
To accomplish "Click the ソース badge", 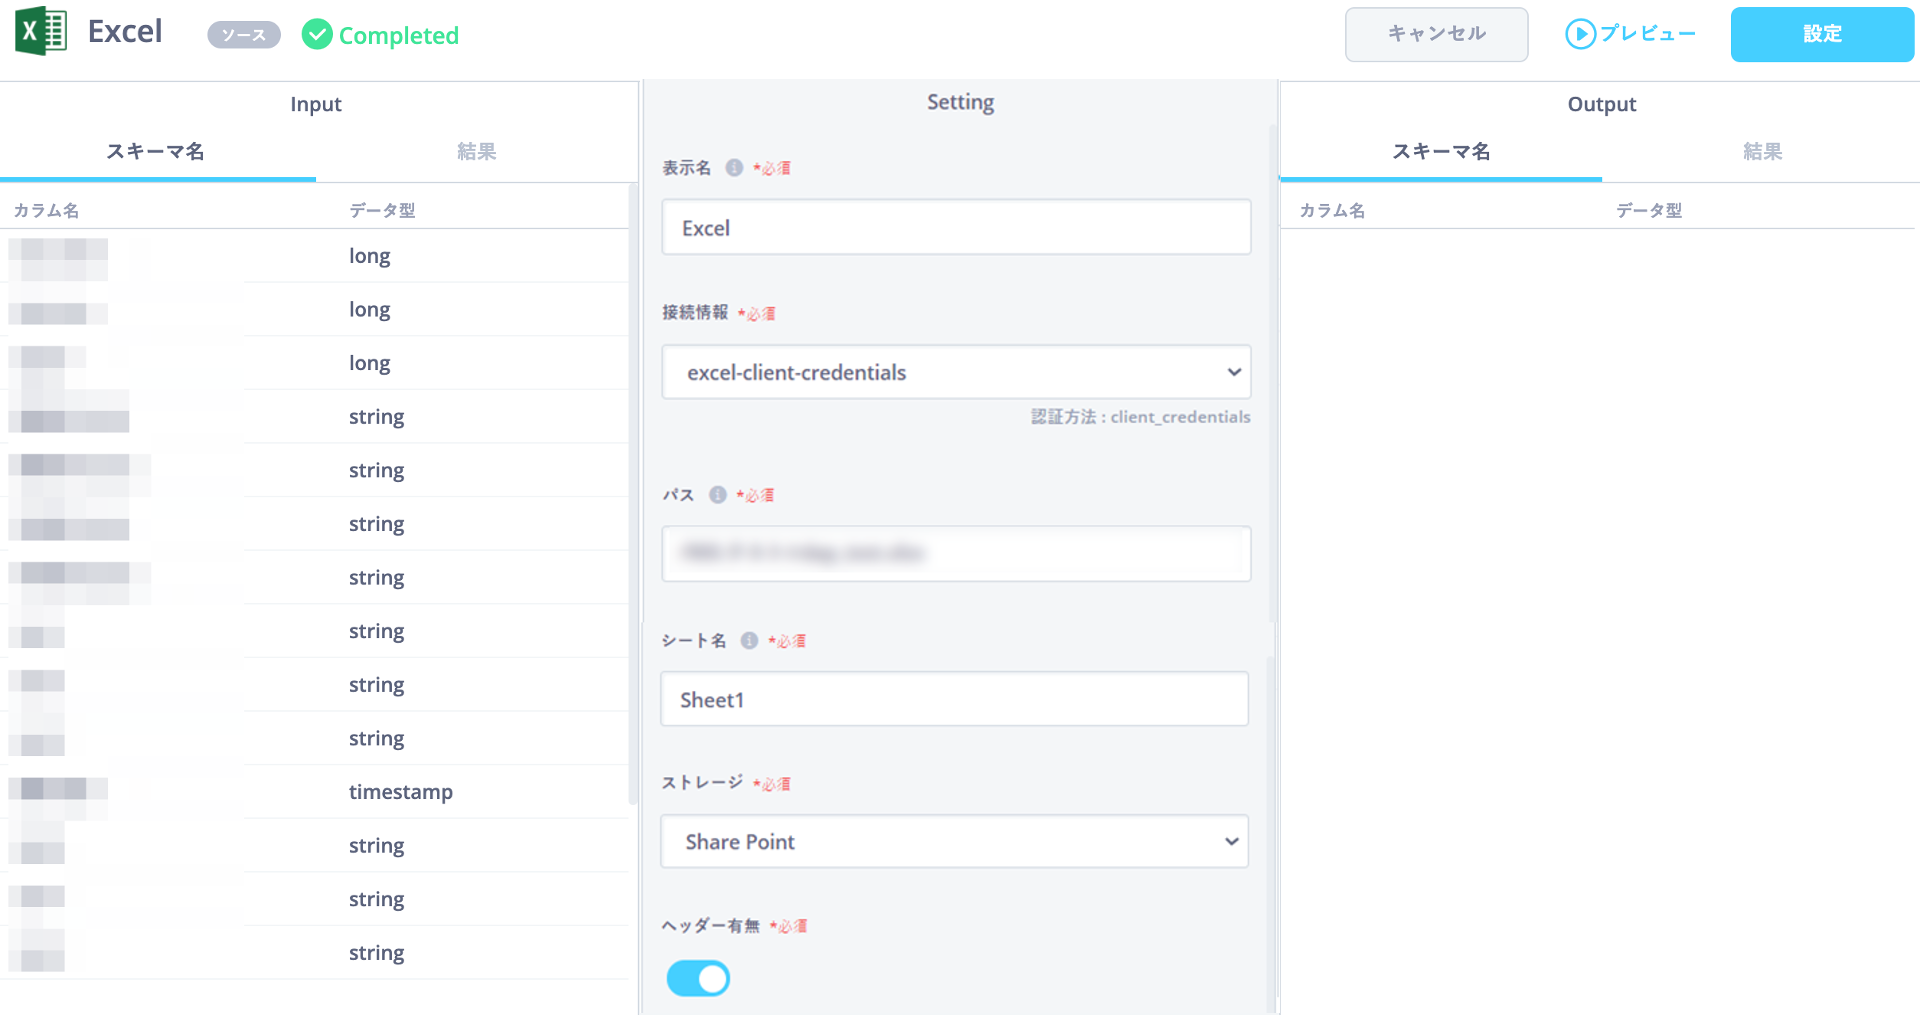I will pos(244,35).
